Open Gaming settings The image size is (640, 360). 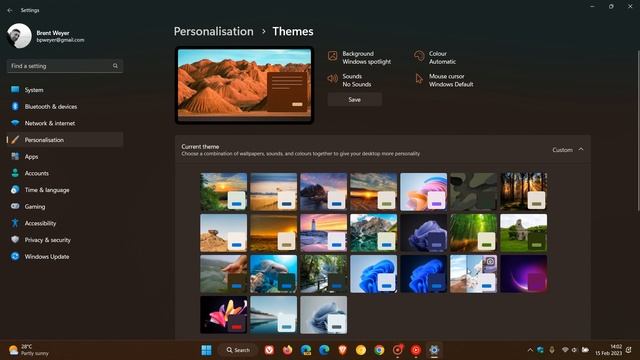click(64, 207)
